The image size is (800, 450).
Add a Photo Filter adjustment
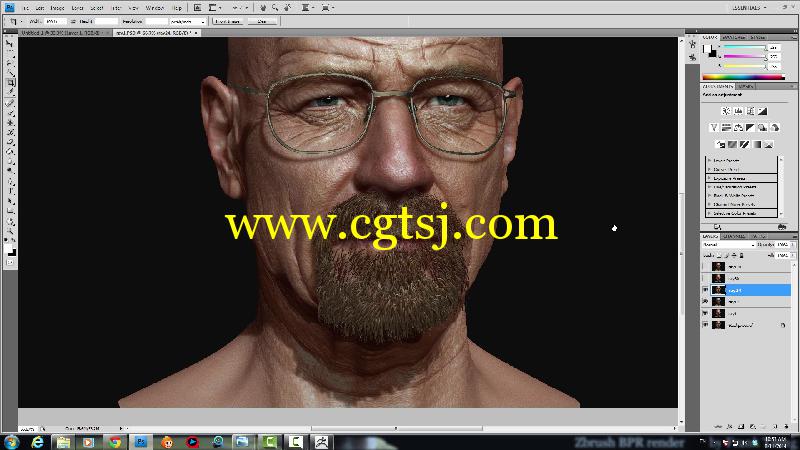click(x=763, y=128)
